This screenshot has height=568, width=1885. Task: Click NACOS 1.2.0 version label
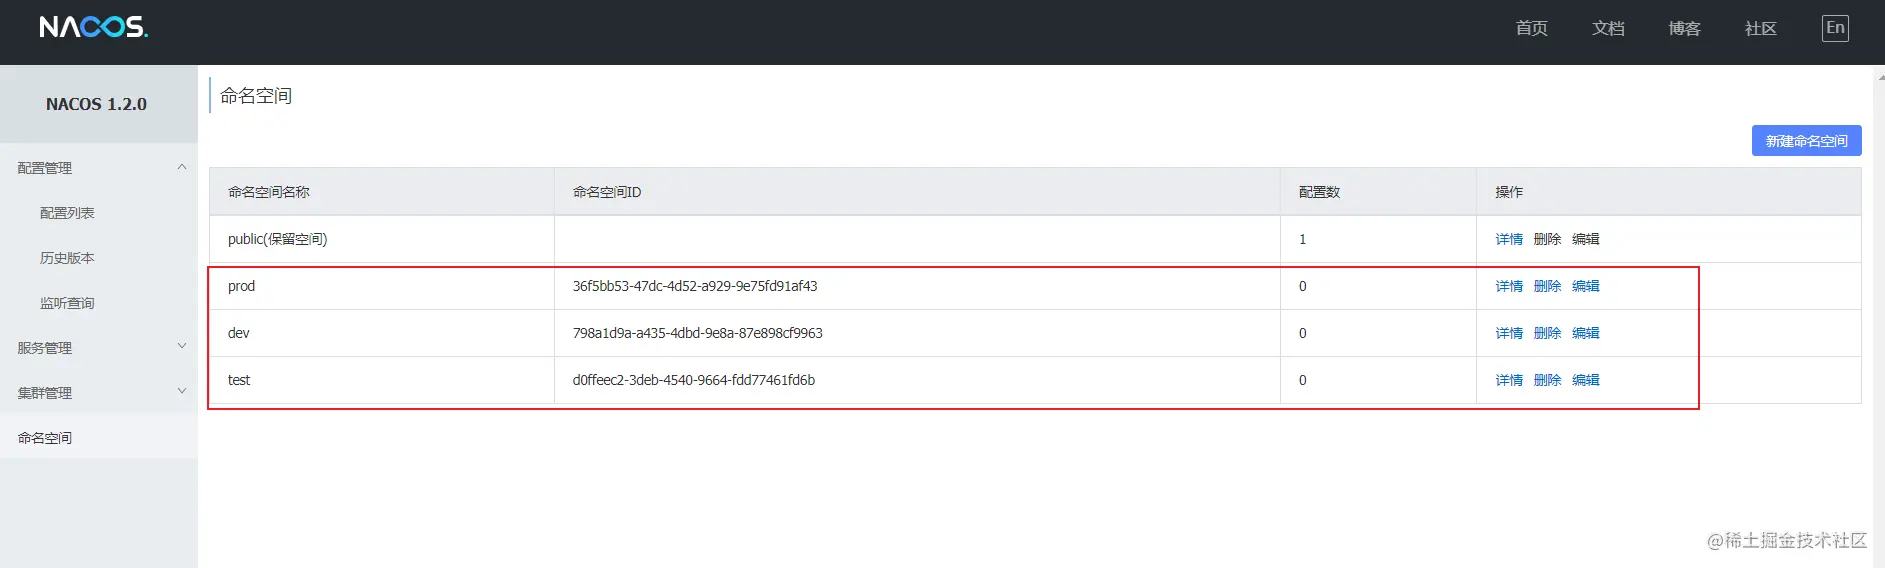pos(96,104)
